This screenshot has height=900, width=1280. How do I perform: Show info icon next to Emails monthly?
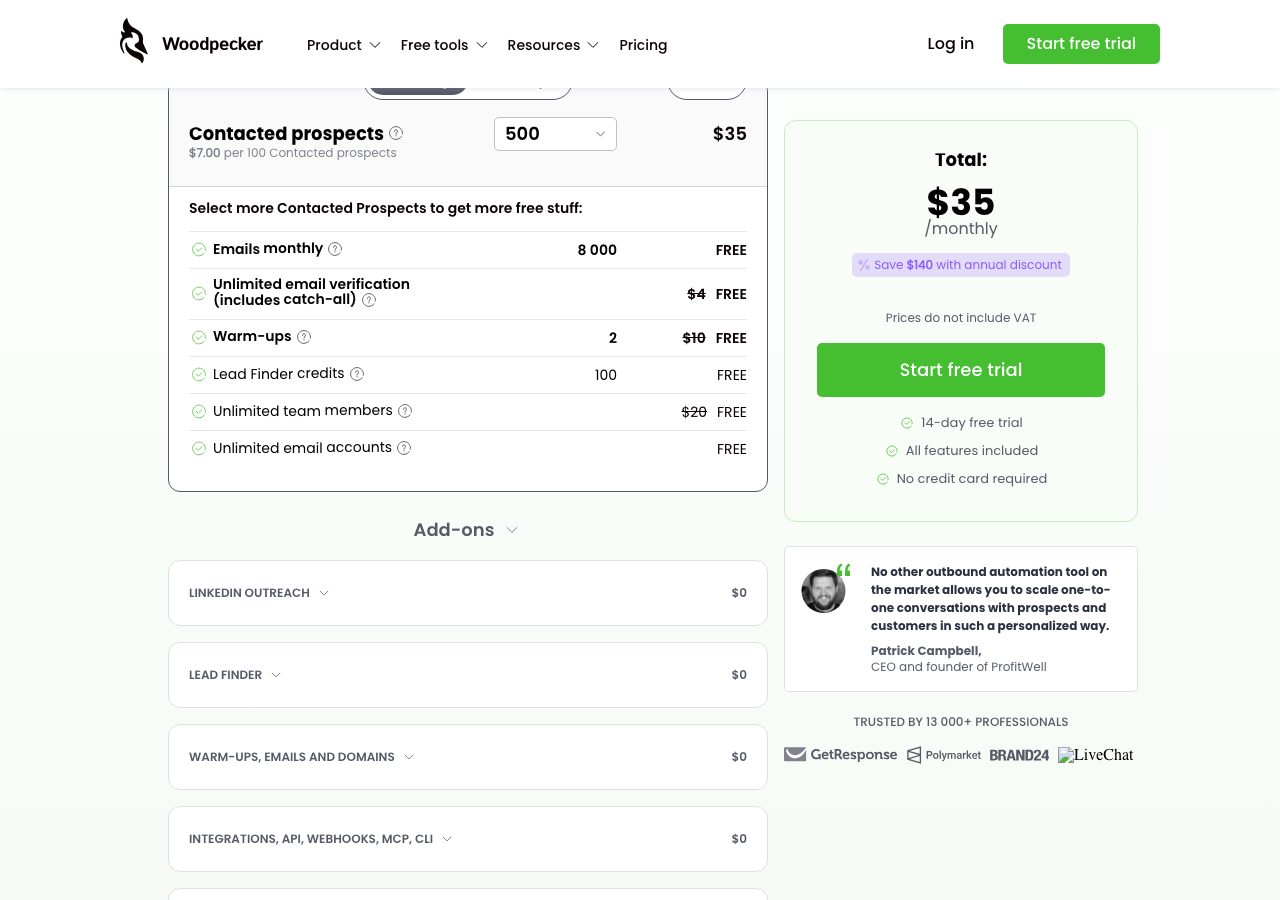tap(335, 249)
